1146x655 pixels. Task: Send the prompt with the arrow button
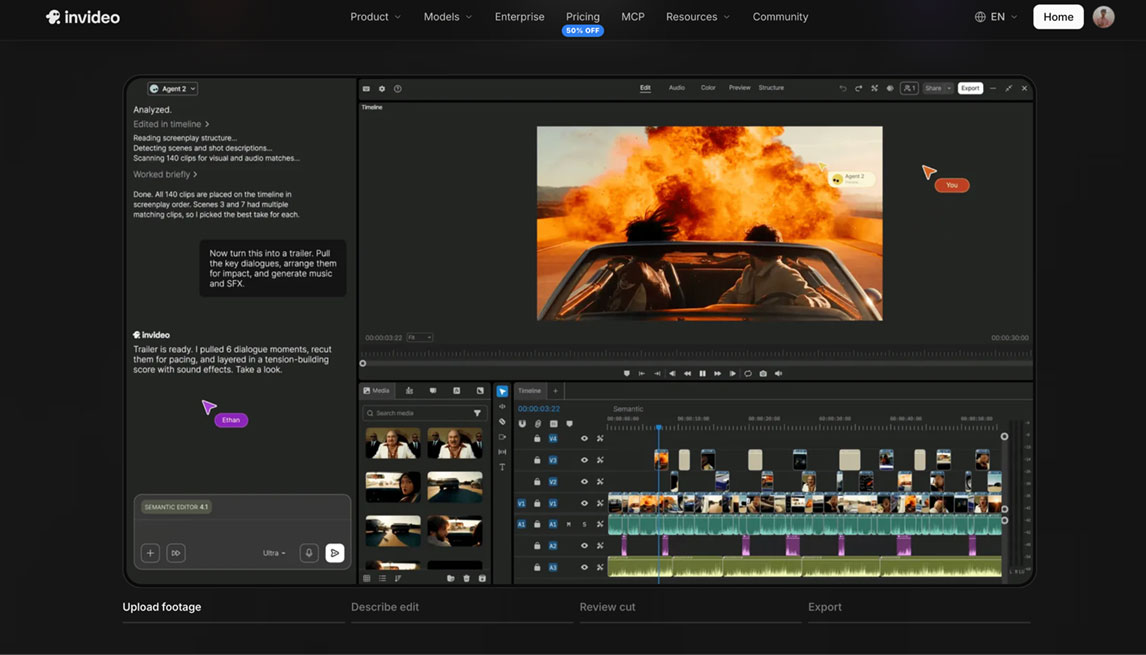click(335, 553)
